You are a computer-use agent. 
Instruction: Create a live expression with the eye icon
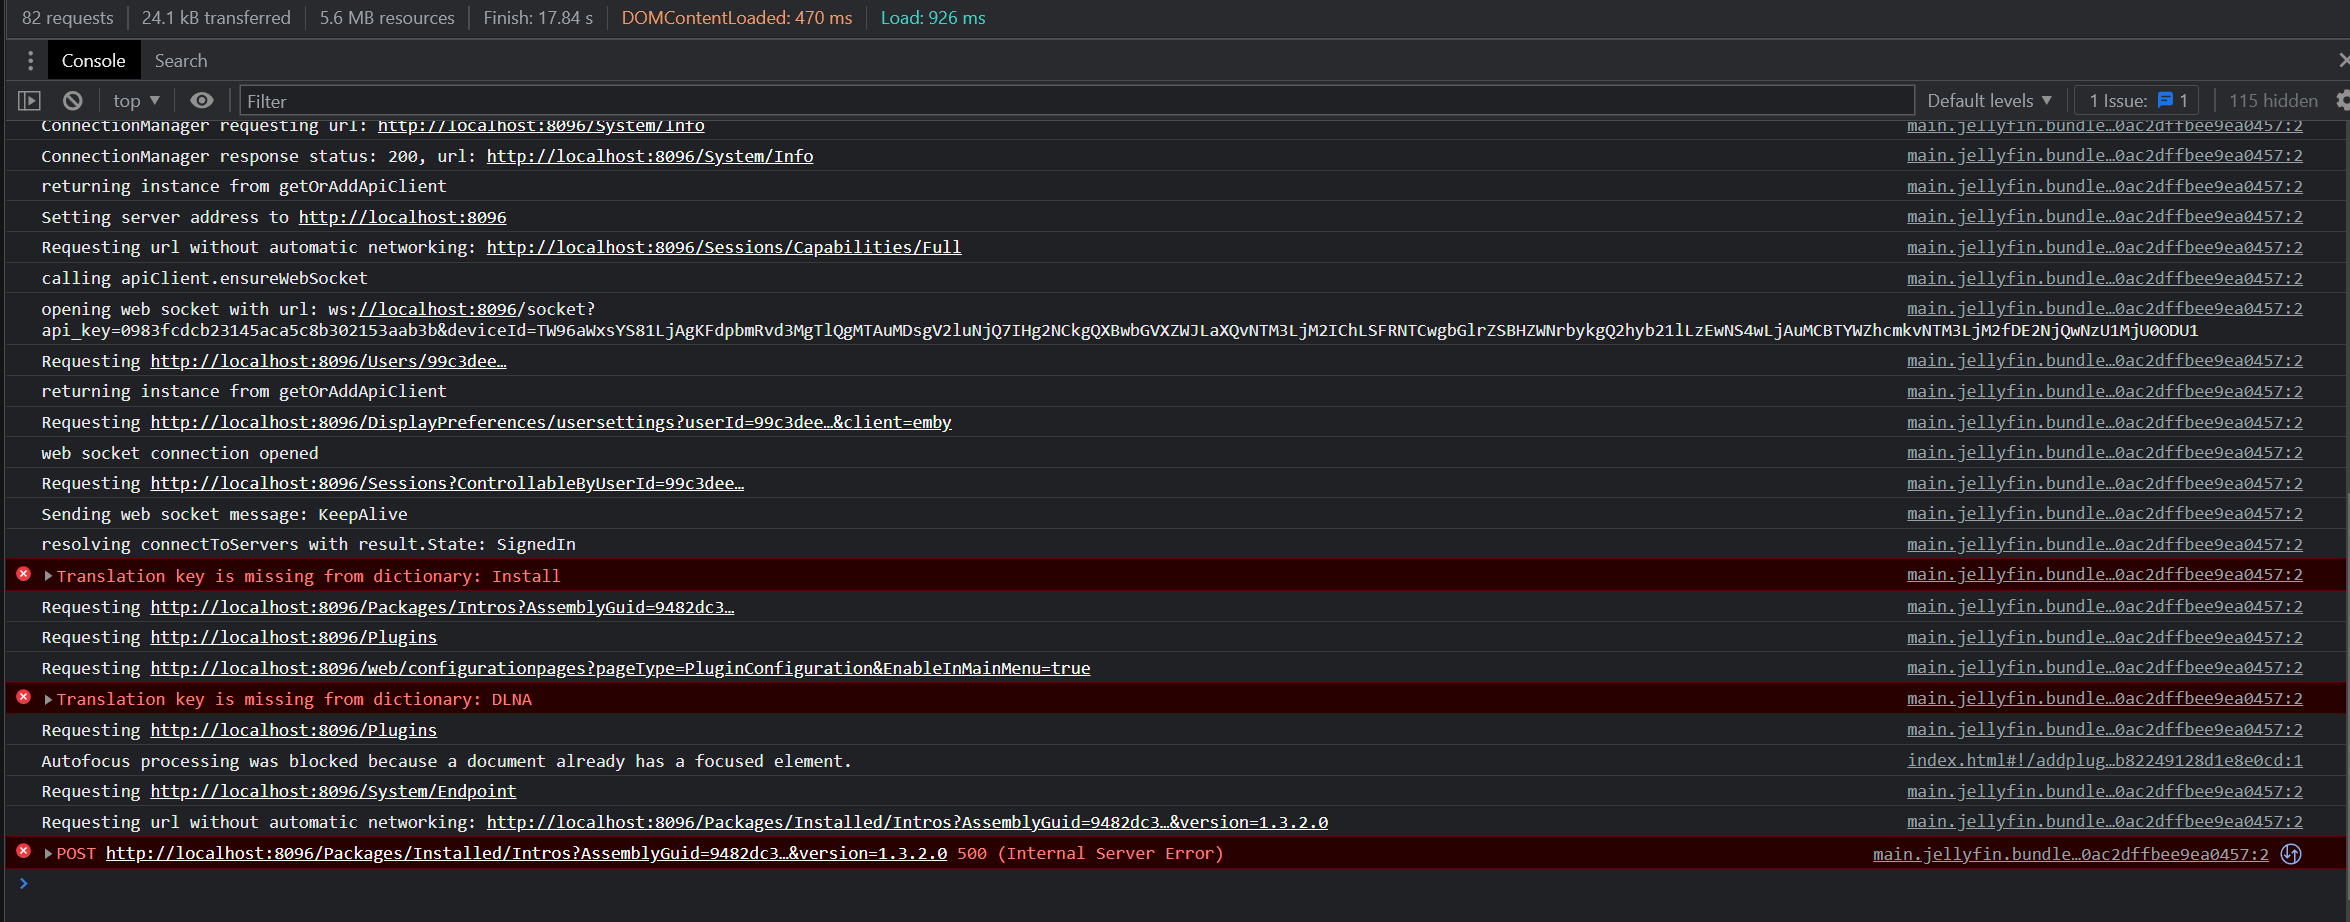click(x=202, y=100)
